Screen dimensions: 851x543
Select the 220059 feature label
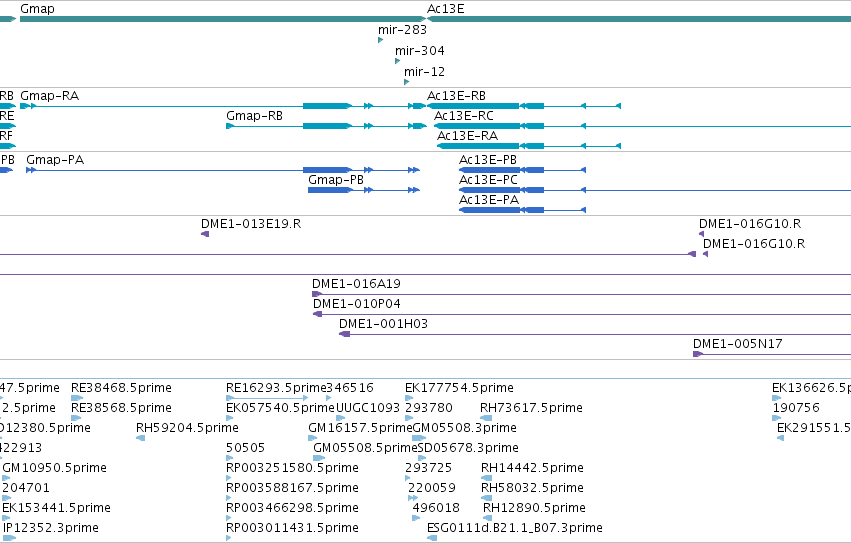tap(431, 488)
